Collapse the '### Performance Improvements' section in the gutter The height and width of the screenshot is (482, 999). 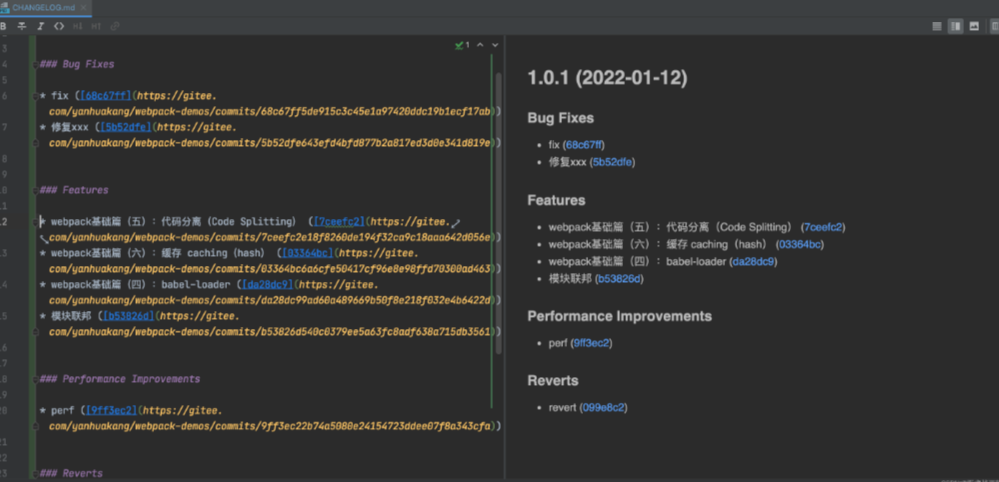click(x=34, y=379)
